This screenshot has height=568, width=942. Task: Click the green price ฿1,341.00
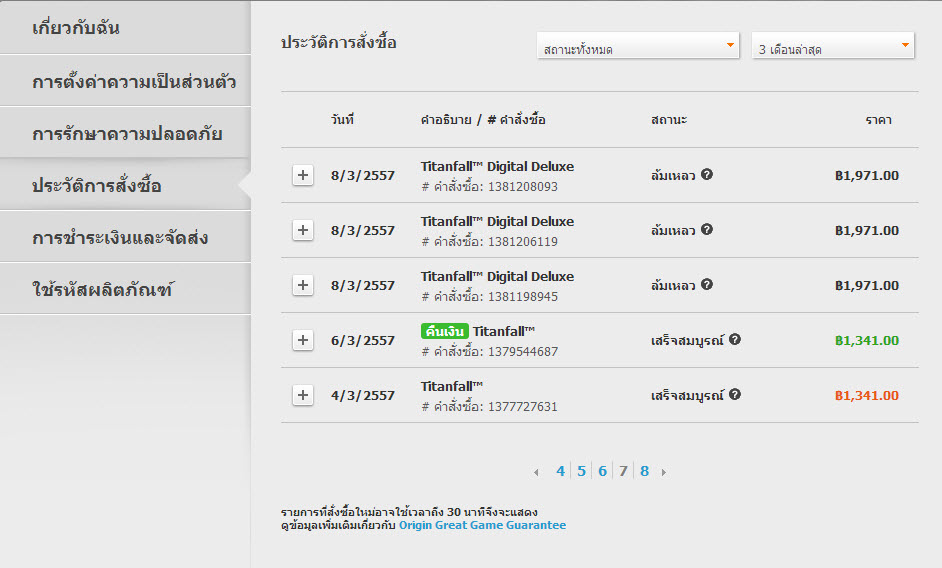pos(867,341)
